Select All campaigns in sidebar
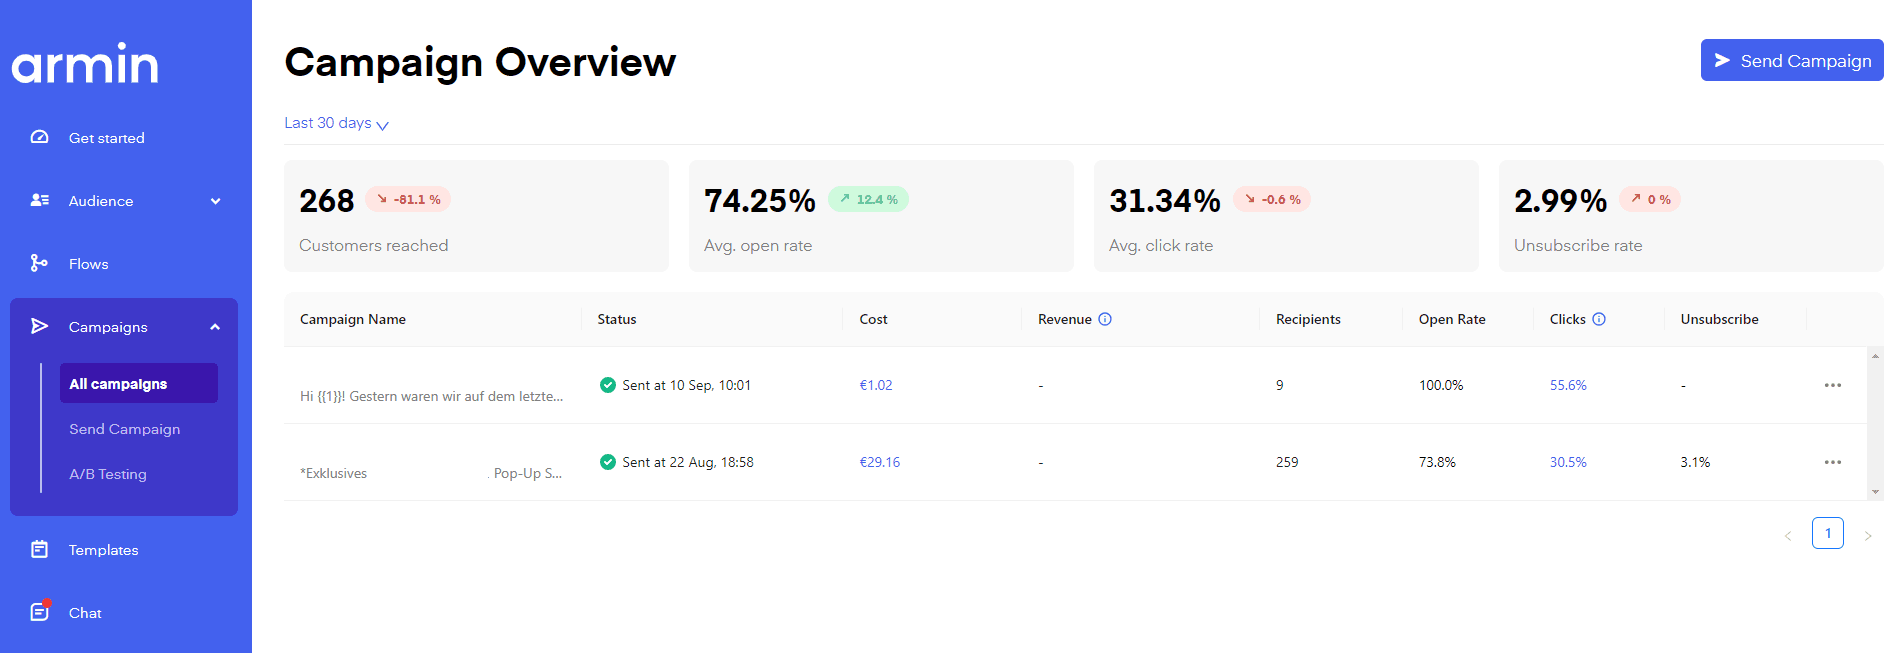1898x653 pixels. (x=138, y=383)
